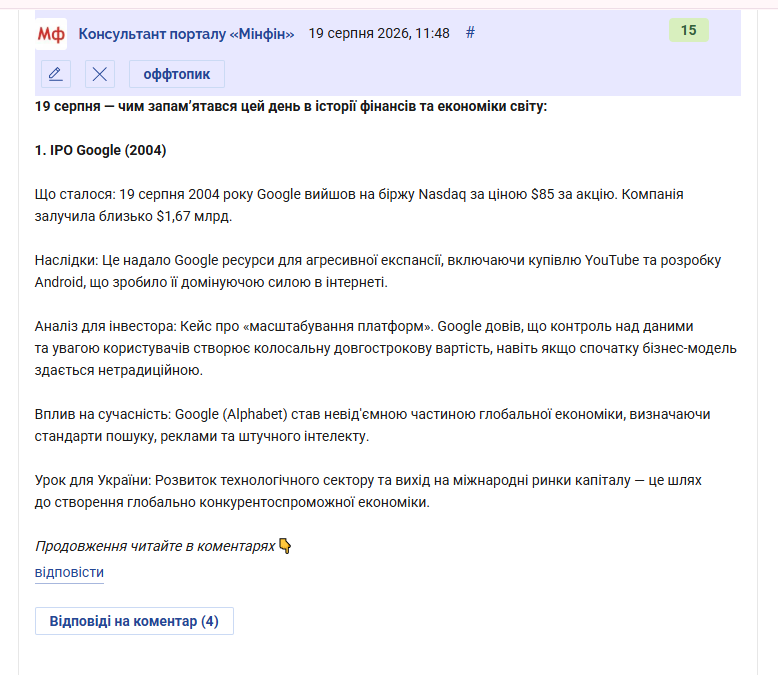
Task: Delete the comment using the X icon
Action: pyautogui.click(x=100, y=74)
